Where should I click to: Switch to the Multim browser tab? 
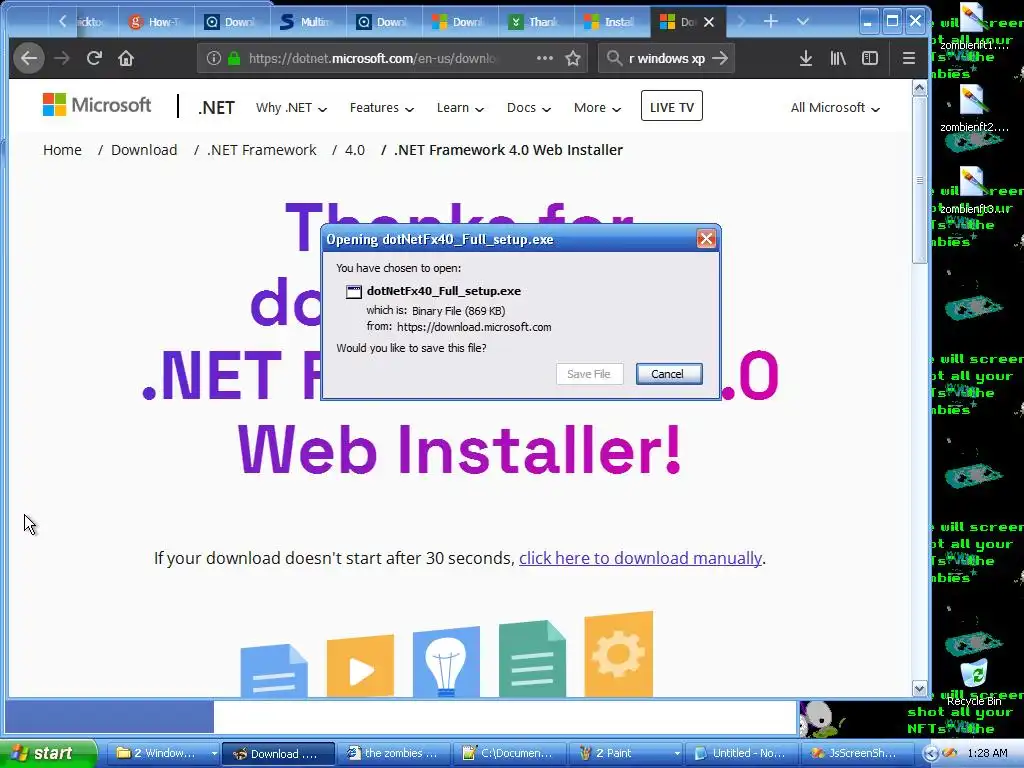point(308,22)
